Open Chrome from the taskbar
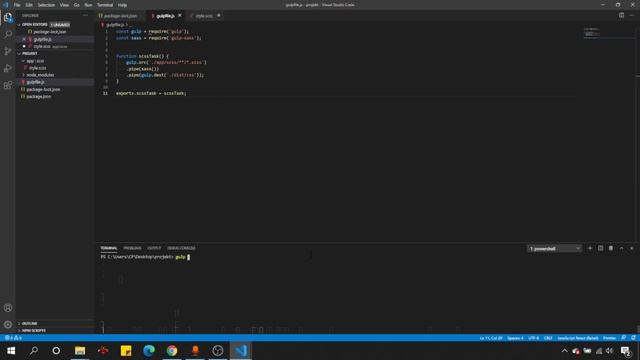The width and height of the screenshot is (640, 360). pyautogui.click(x=172, y=351)
